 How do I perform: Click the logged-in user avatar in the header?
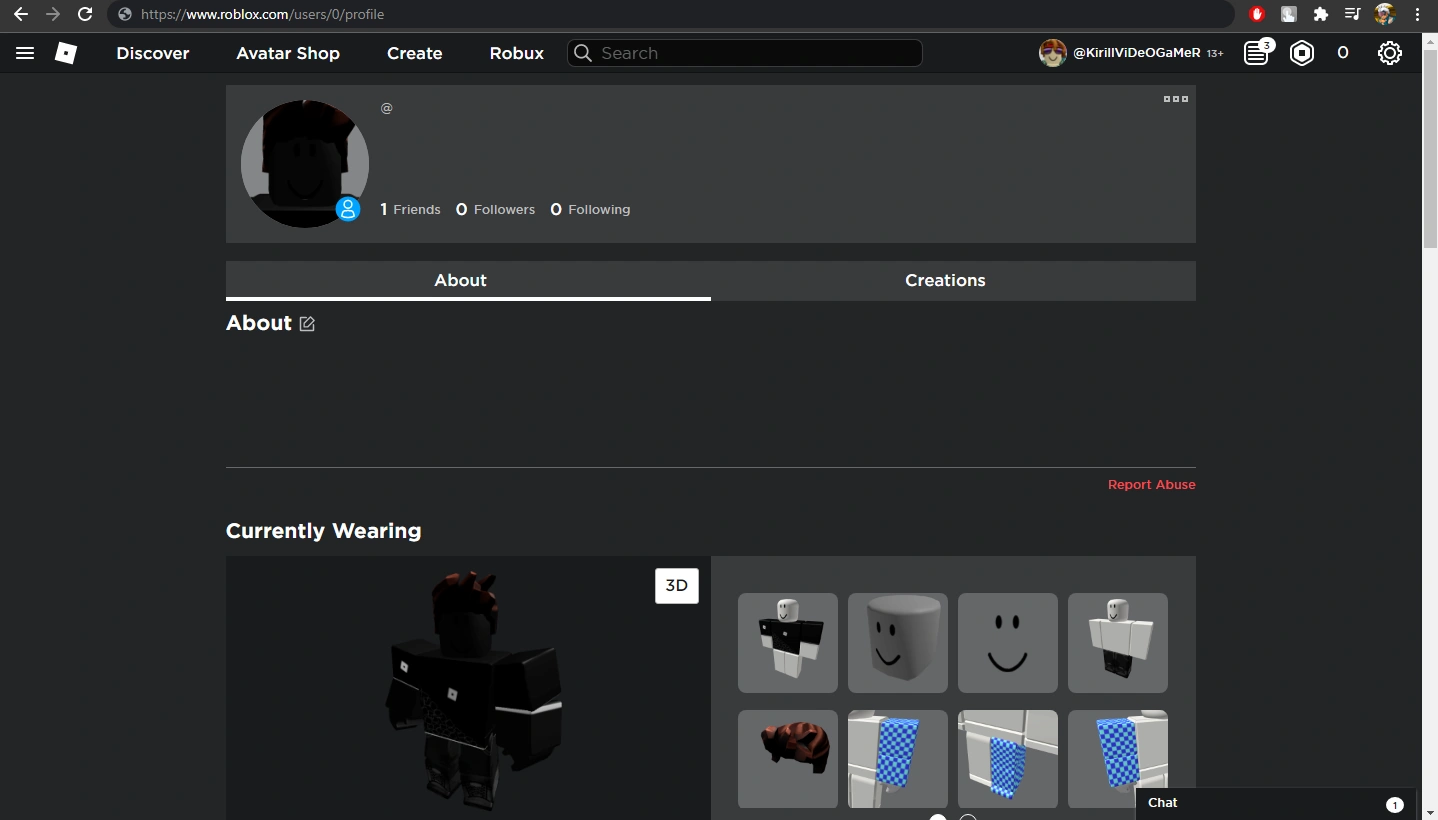pyautogui.click(x=1052, y=53)
